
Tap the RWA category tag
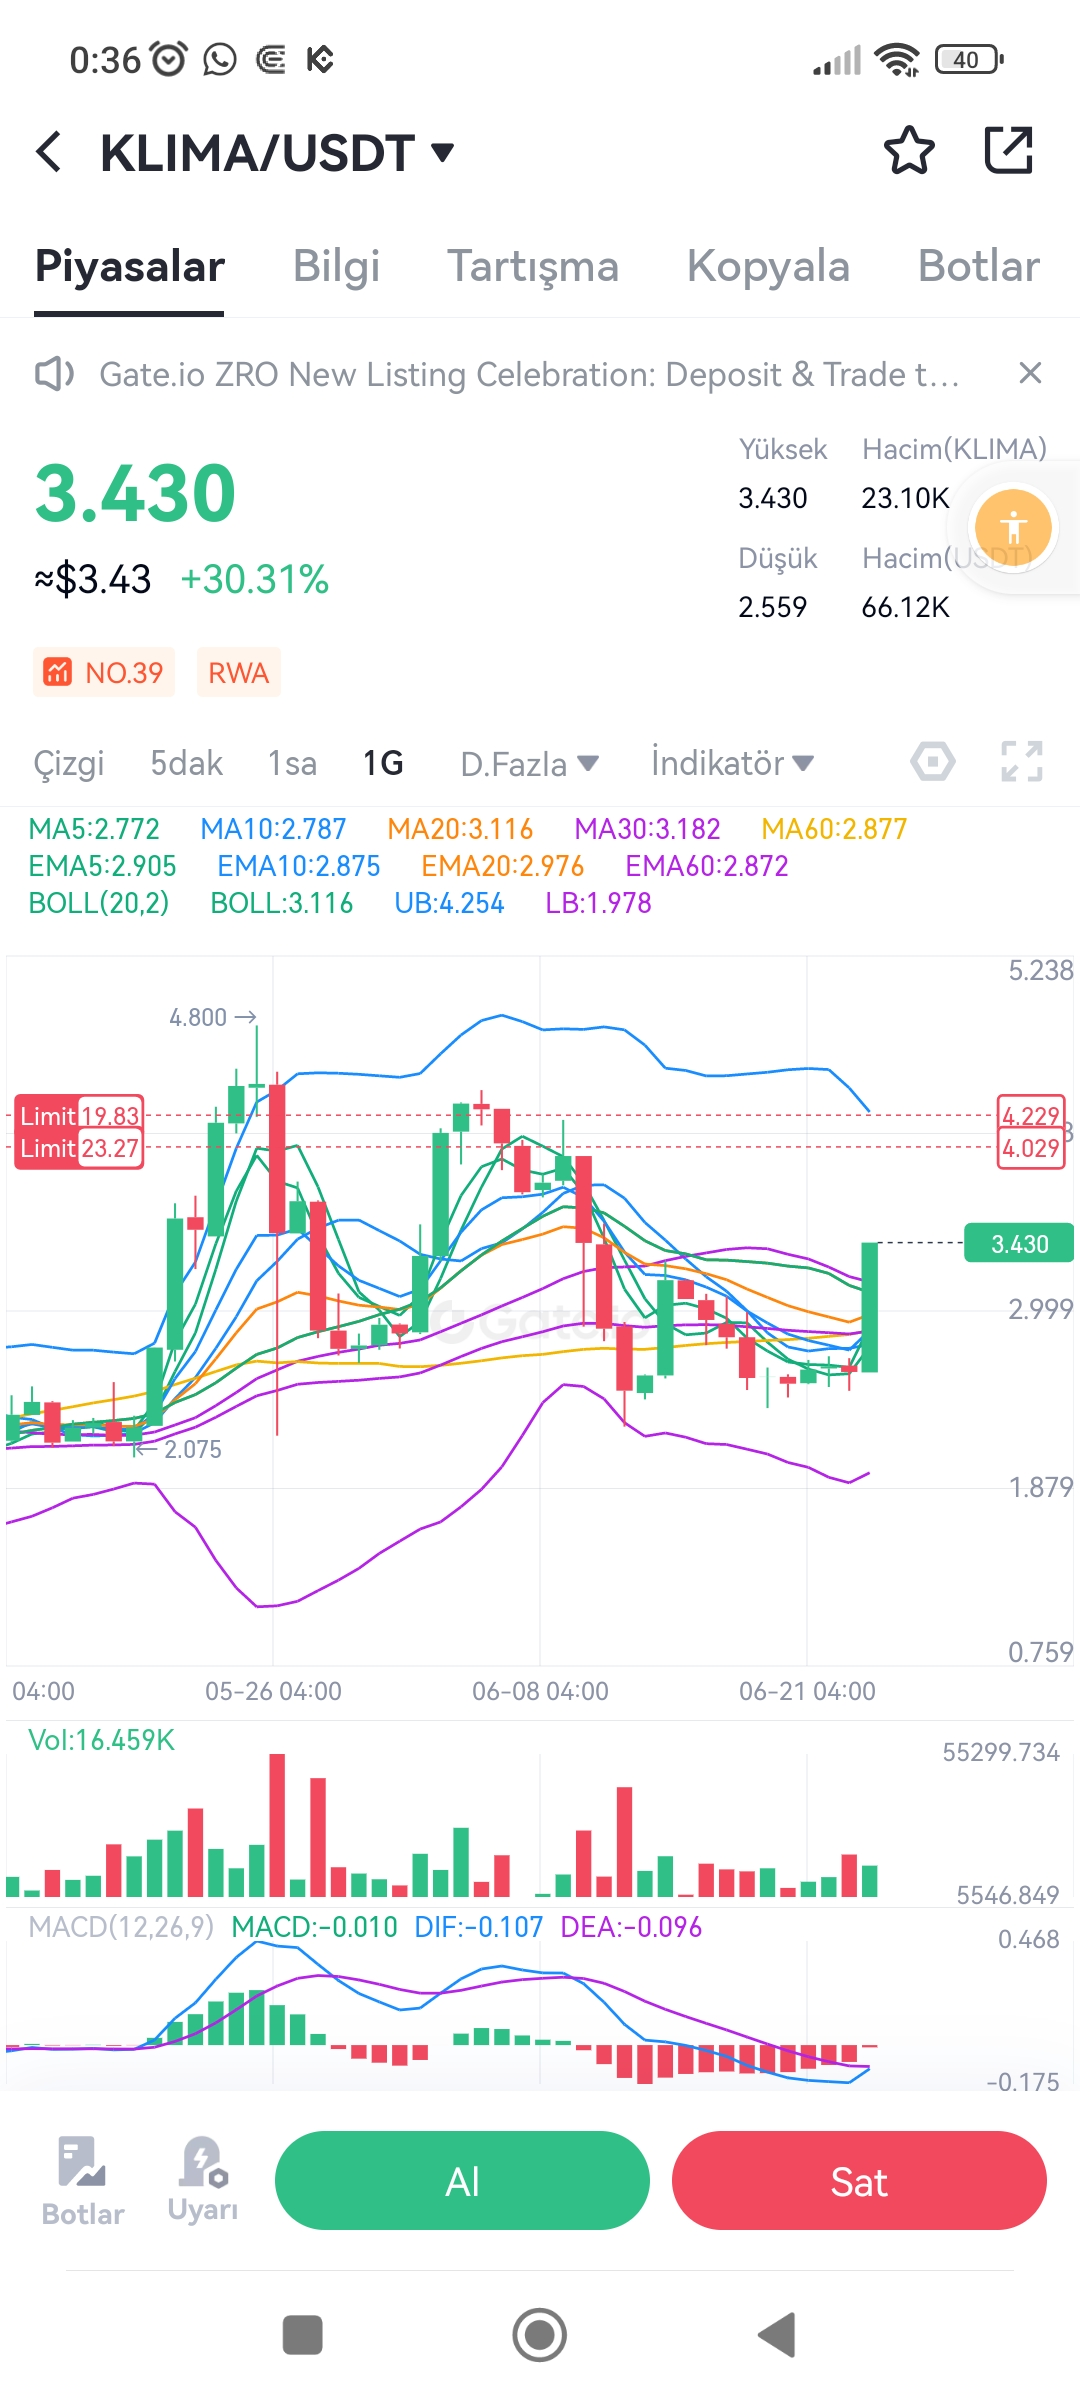point(238,672)
